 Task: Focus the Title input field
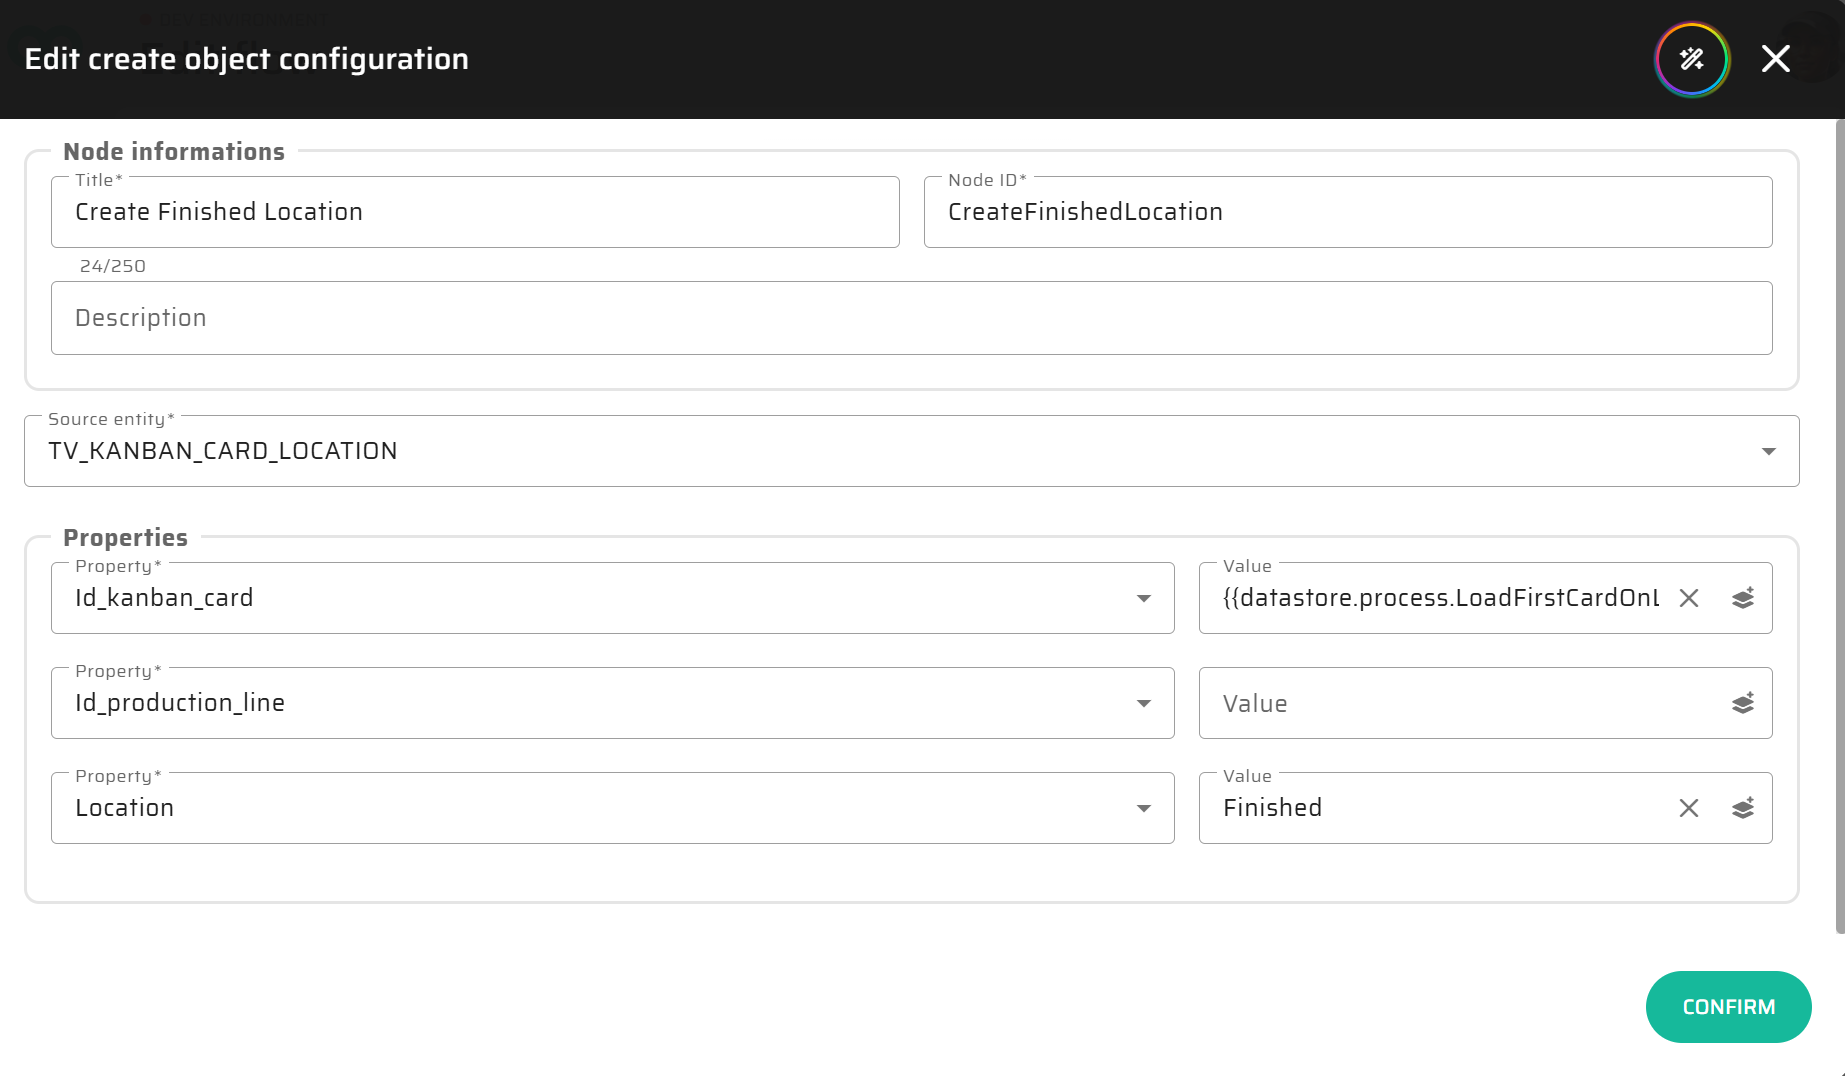(475, 212)
